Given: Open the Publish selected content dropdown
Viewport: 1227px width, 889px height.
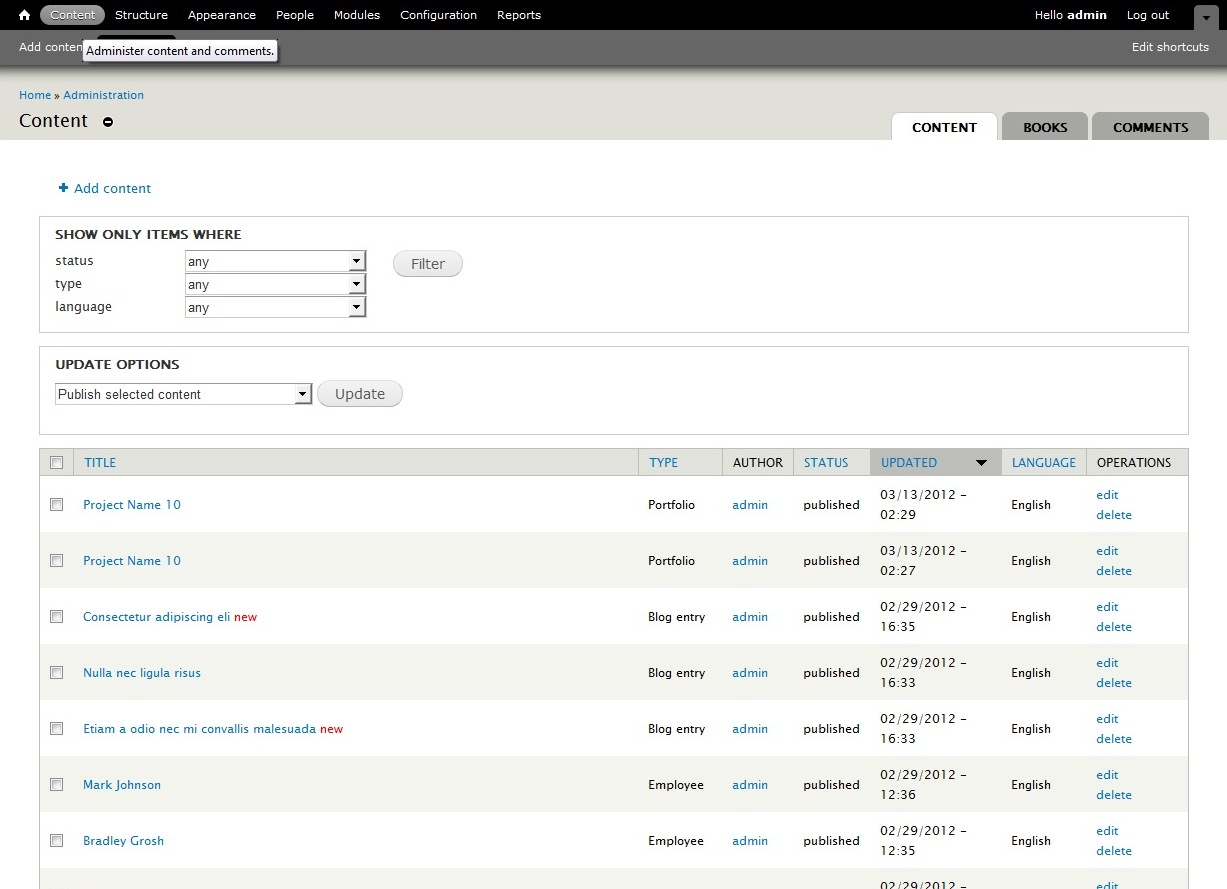Looking at the screenshot, I should pyautogui.click(x=184, y=395).
